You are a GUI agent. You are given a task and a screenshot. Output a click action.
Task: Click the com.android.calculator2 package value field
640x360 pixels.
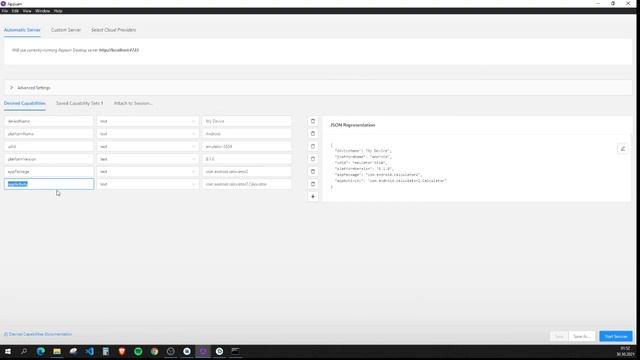(247, 172)
